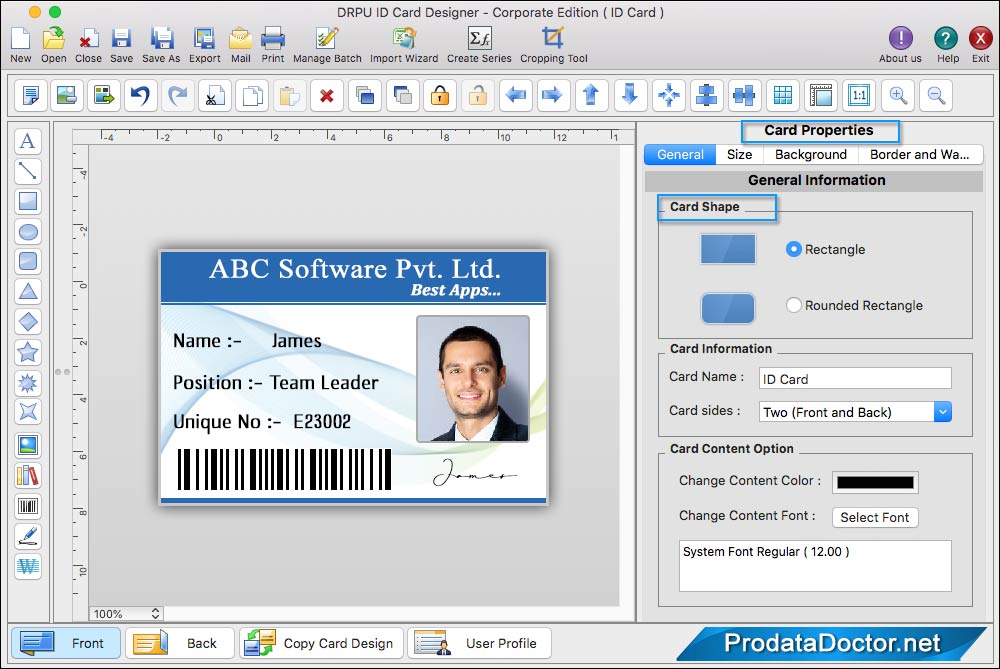Select the Cropping Tool

point(554,45)
